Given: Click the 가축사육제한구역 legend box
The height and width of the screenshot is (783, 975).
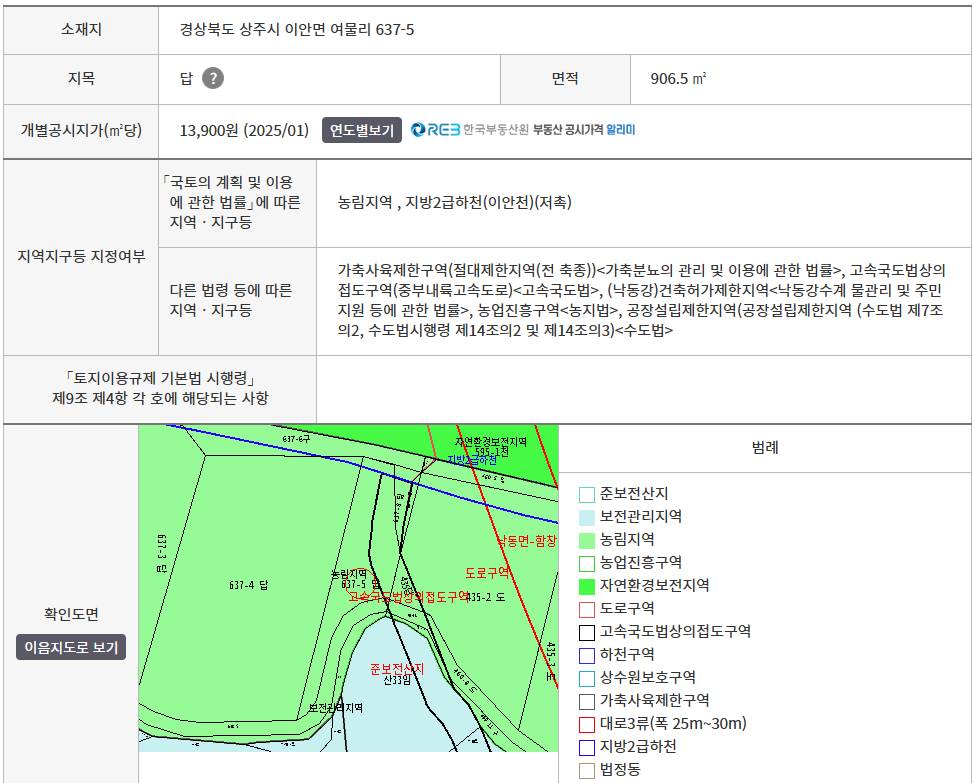Looking at the screenshot, I should (x=587, y=702).
